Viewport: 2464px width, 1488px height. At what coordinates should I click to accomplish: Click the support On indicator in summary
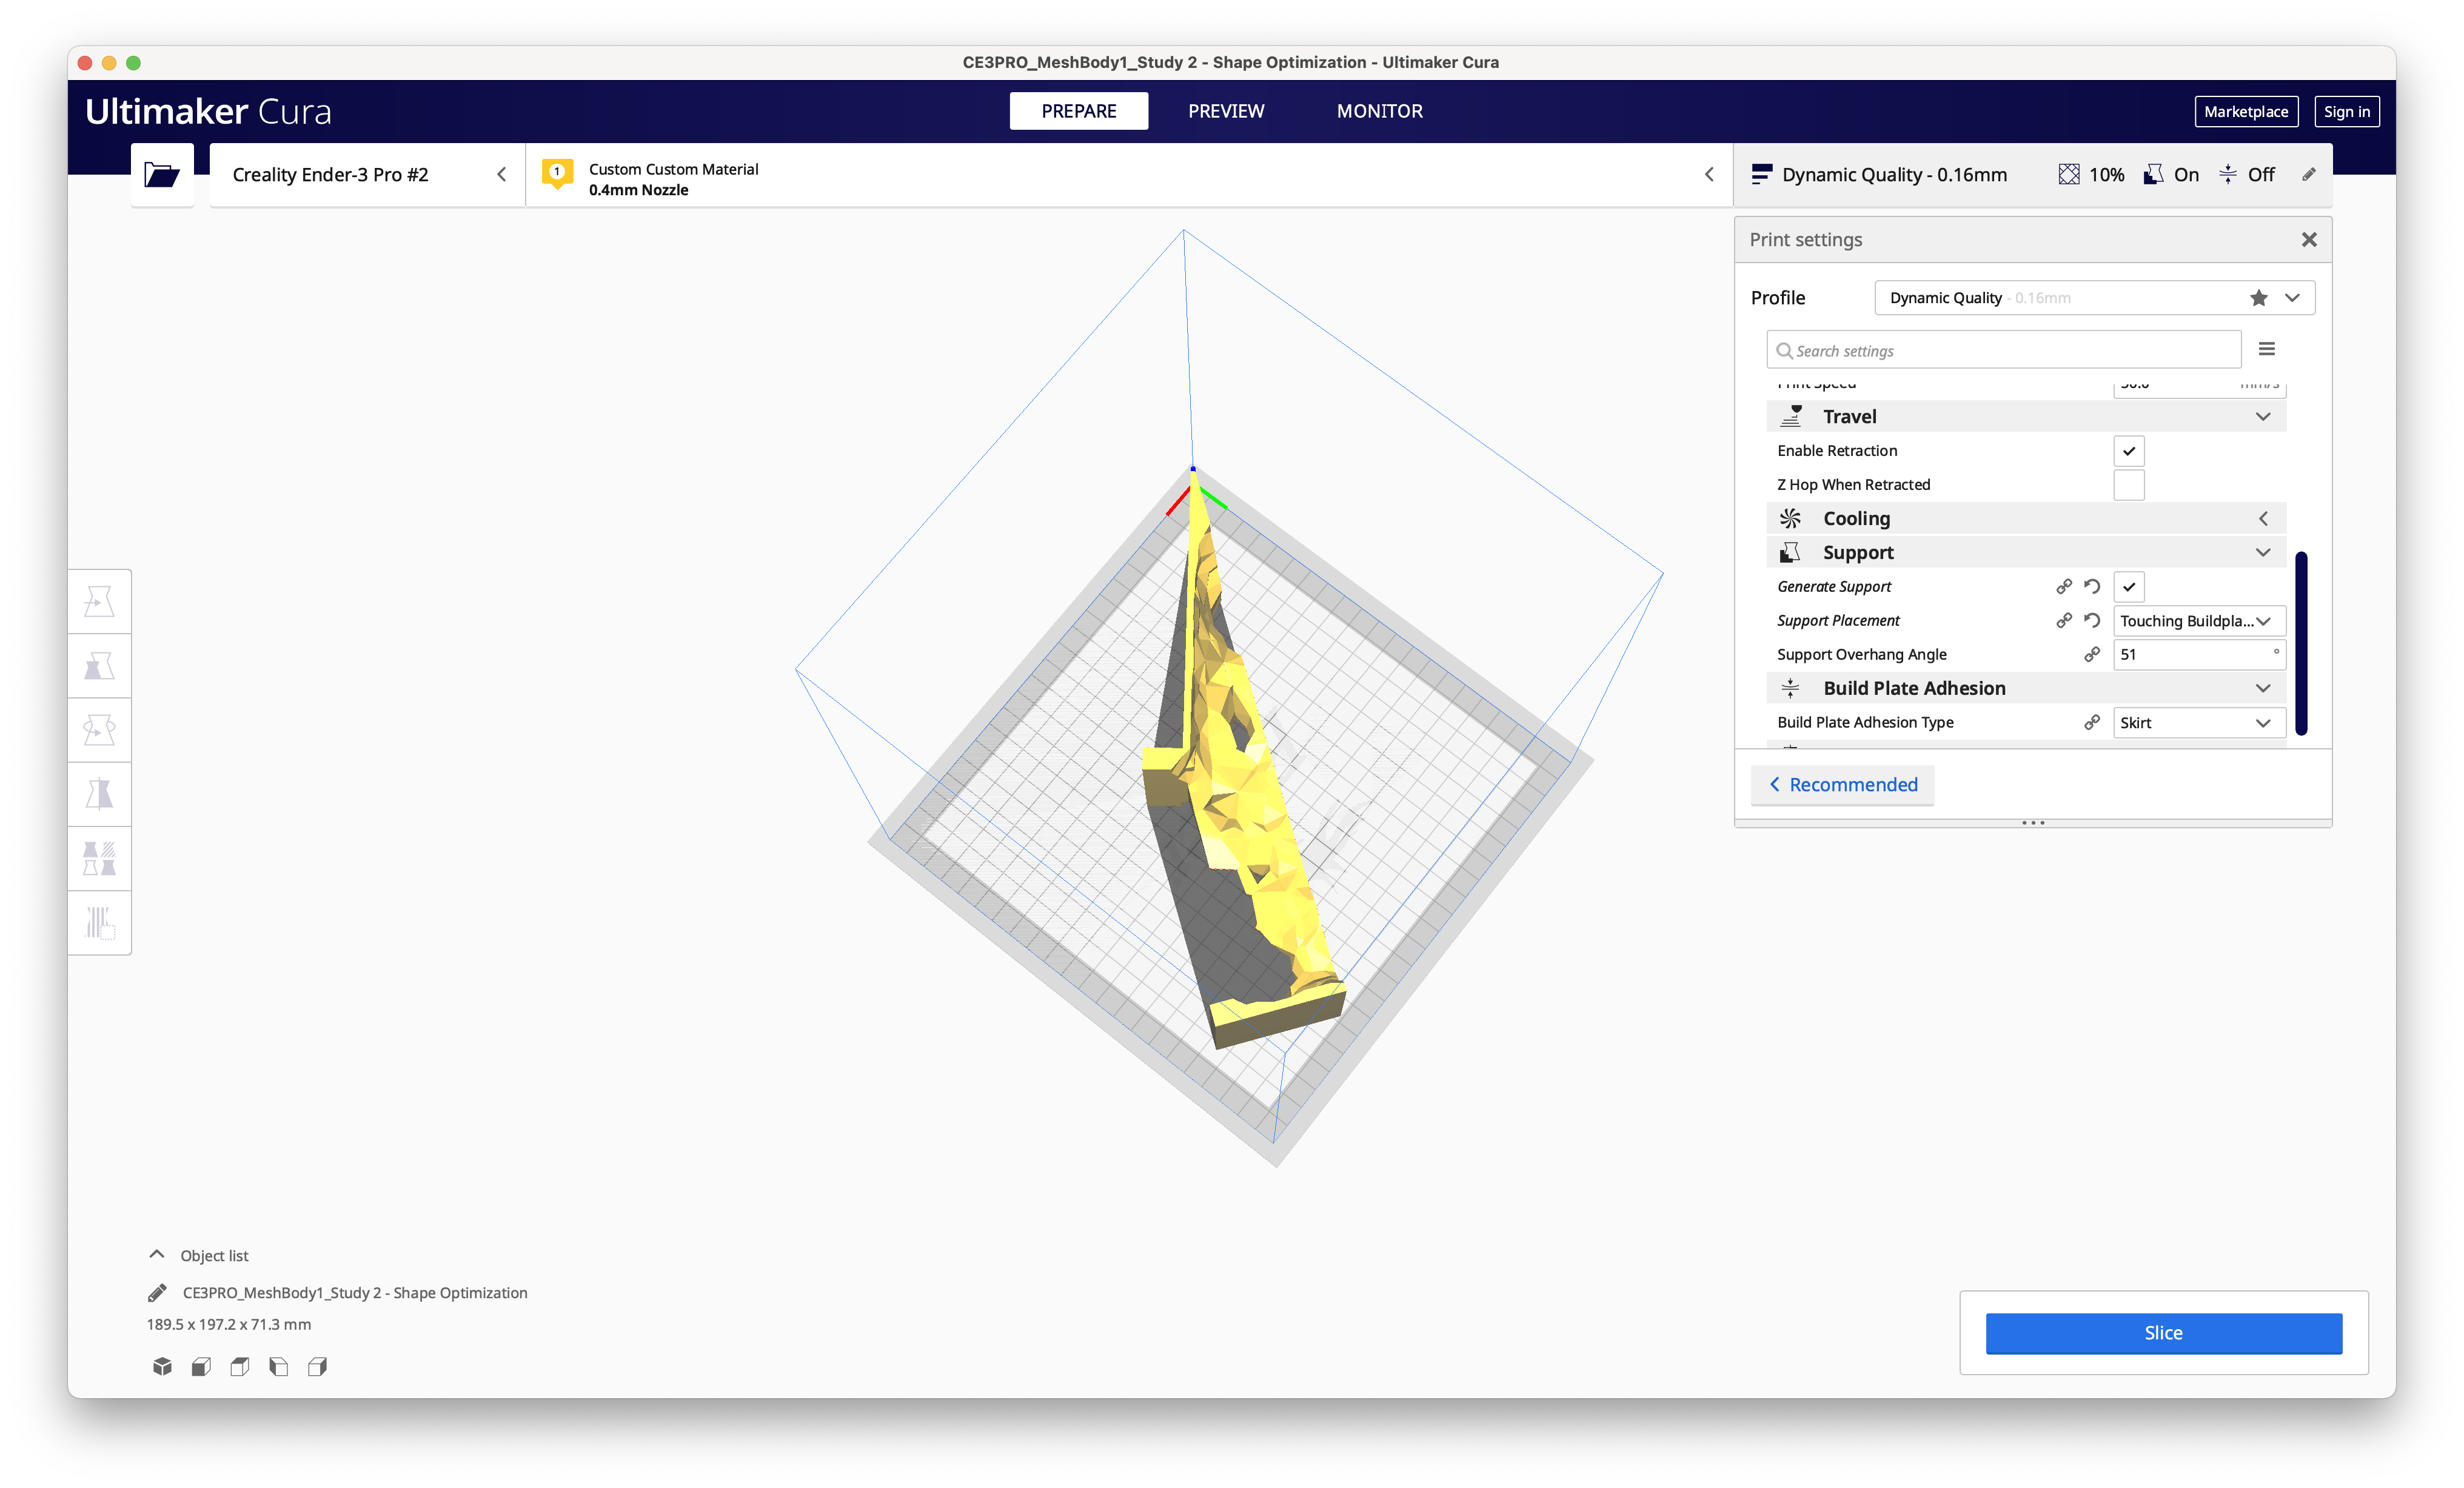tap(2171, 175)
